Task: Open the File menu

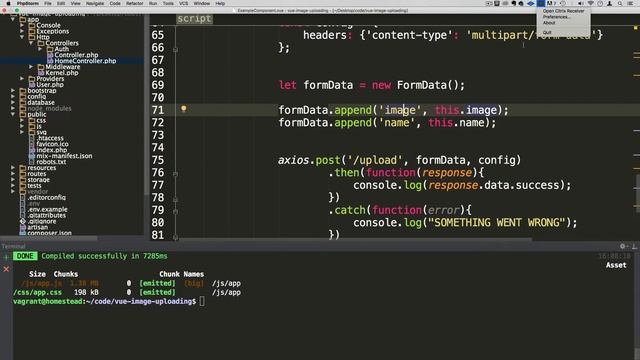Action: 48,3
